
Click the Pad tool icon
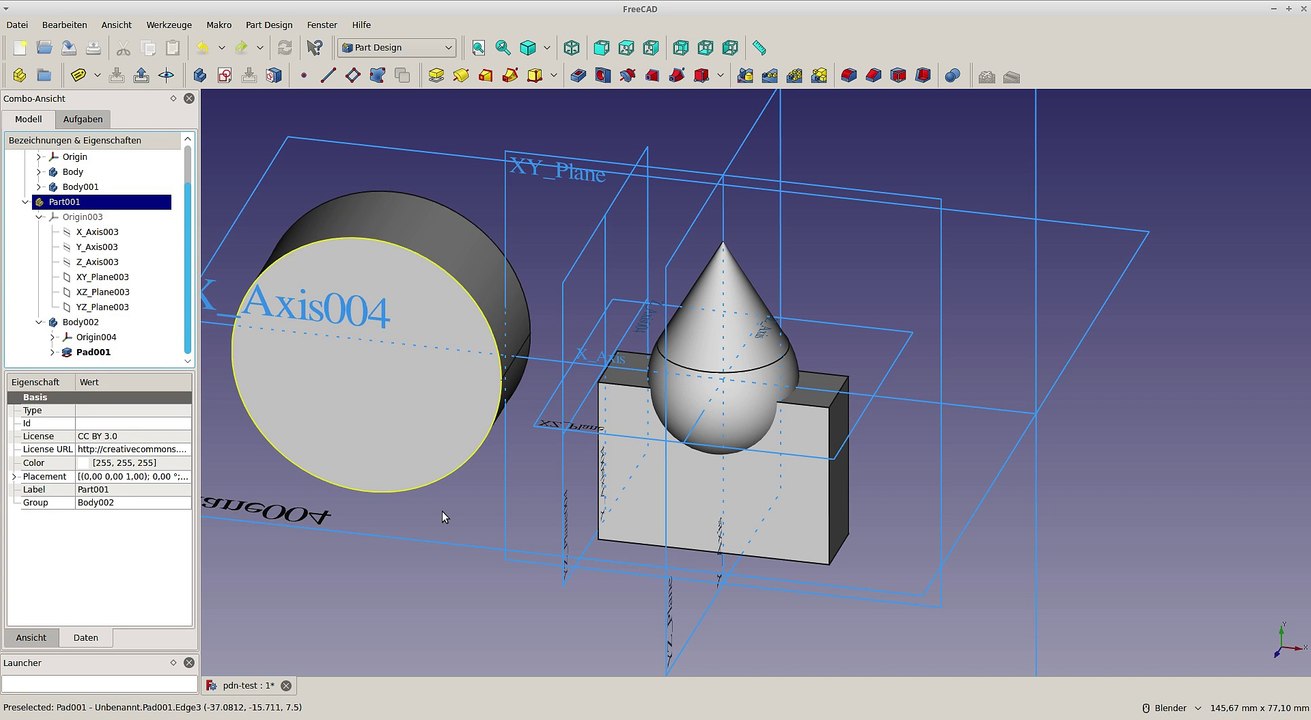436,75
